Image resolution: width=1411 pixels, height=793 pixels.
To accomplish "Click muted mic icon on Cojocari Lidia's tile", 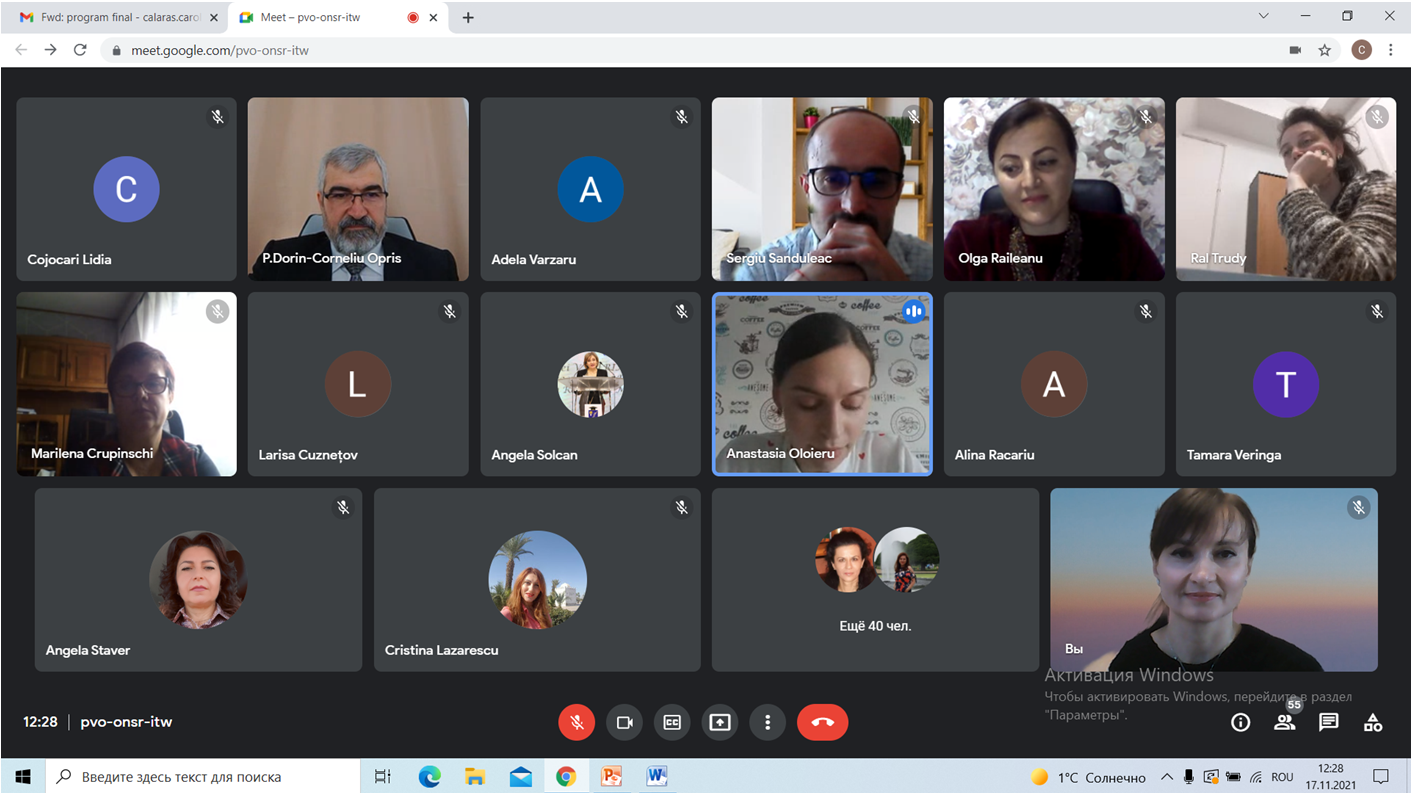I will click(217, 117).
